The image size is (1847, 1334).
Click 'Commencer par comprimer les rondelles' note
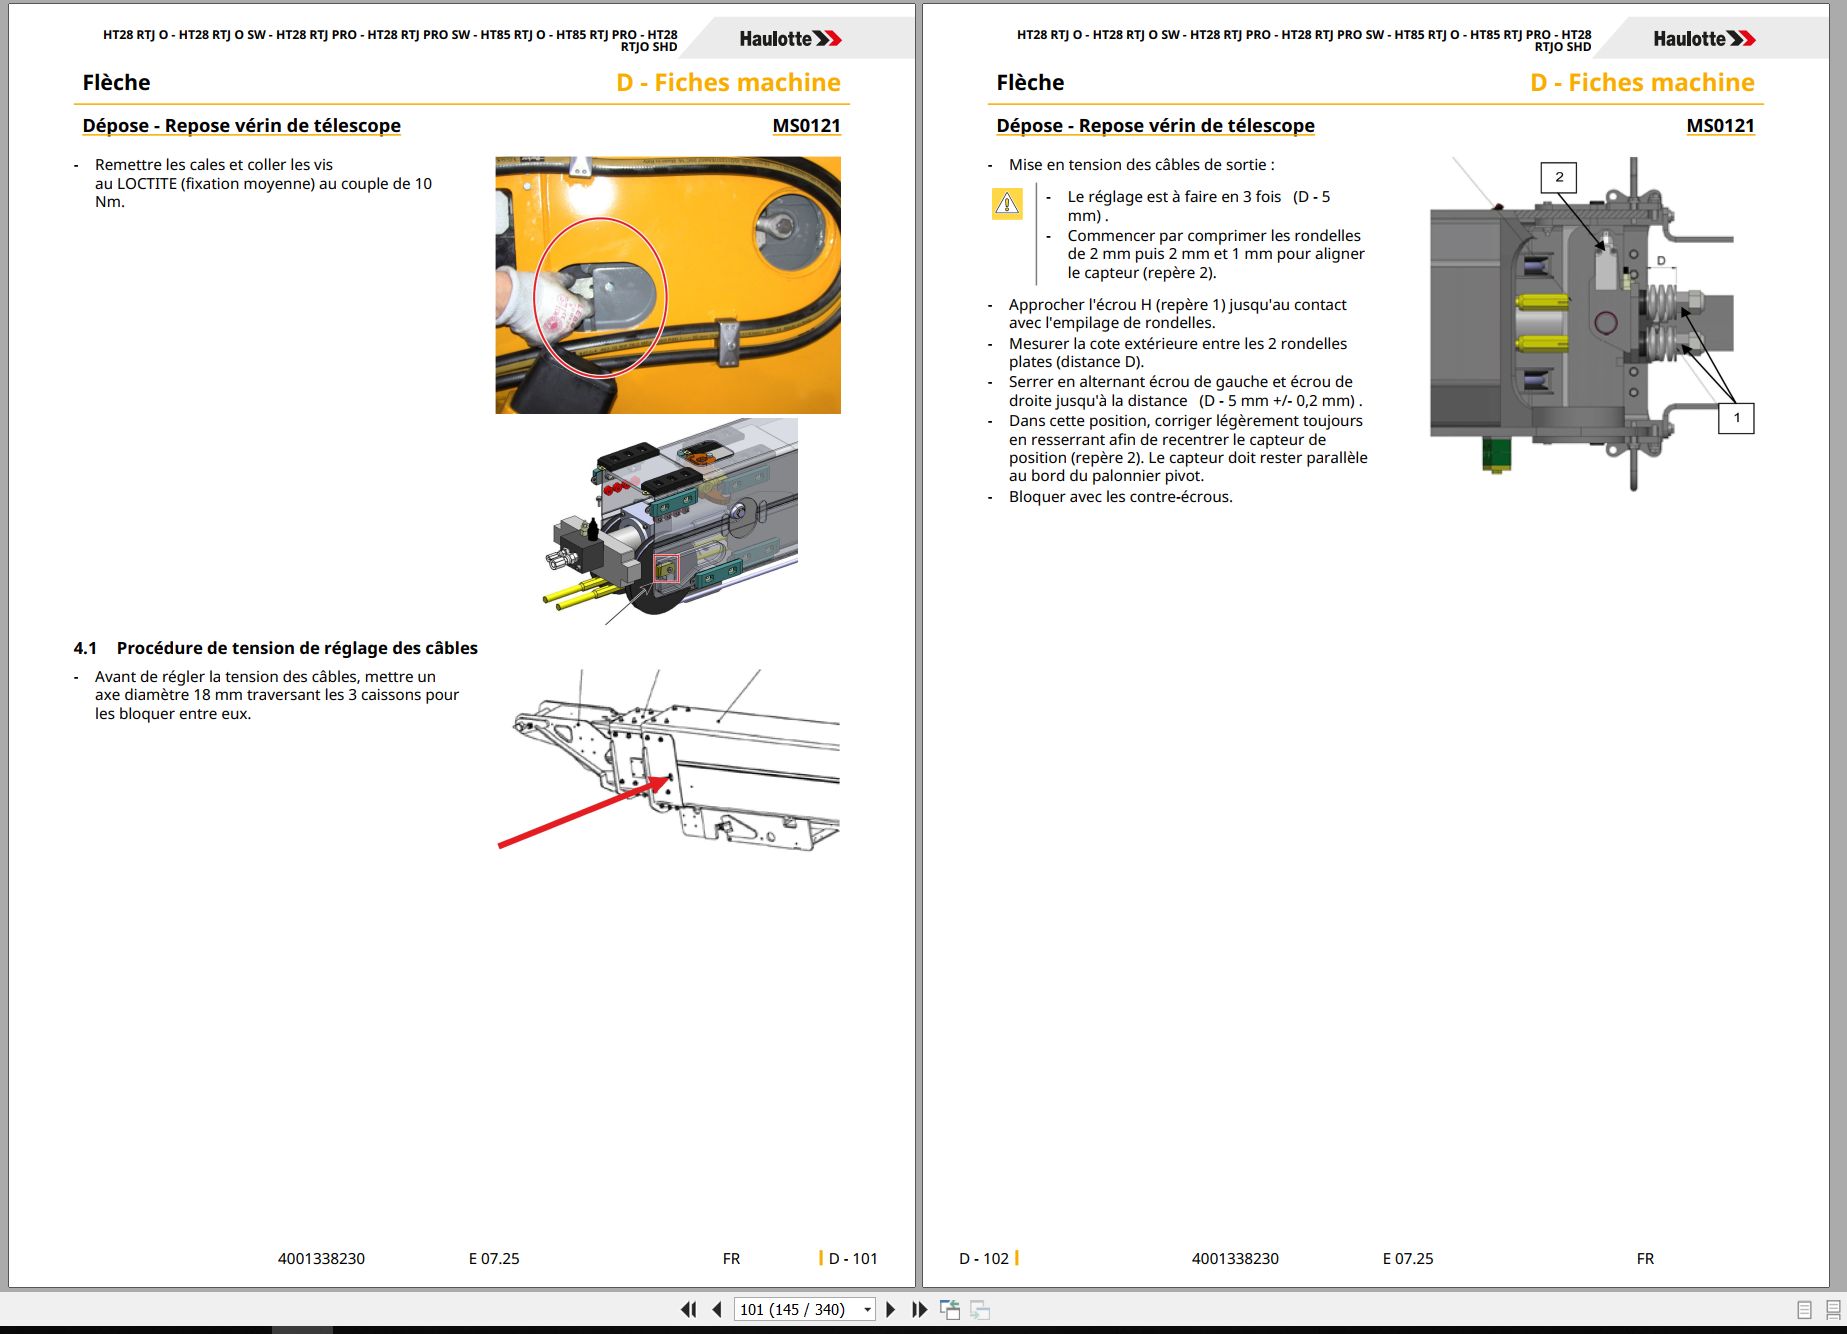(1216, 254)
